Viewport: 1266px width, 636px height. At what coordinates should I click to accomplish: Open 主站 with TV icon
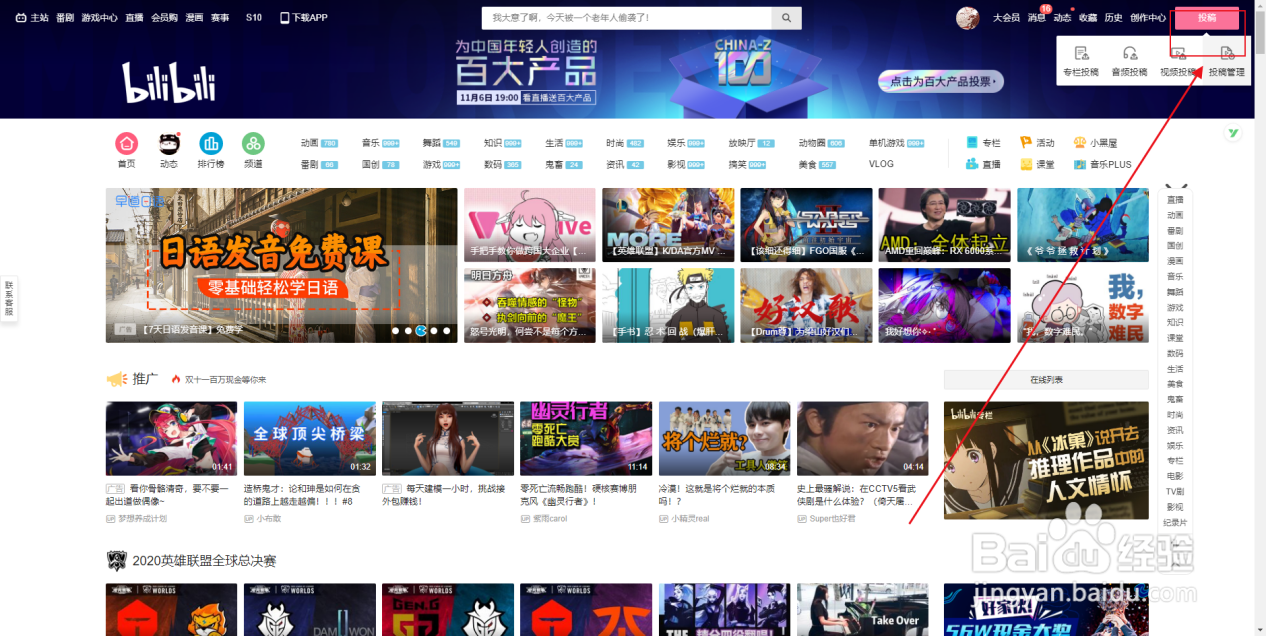32,18
